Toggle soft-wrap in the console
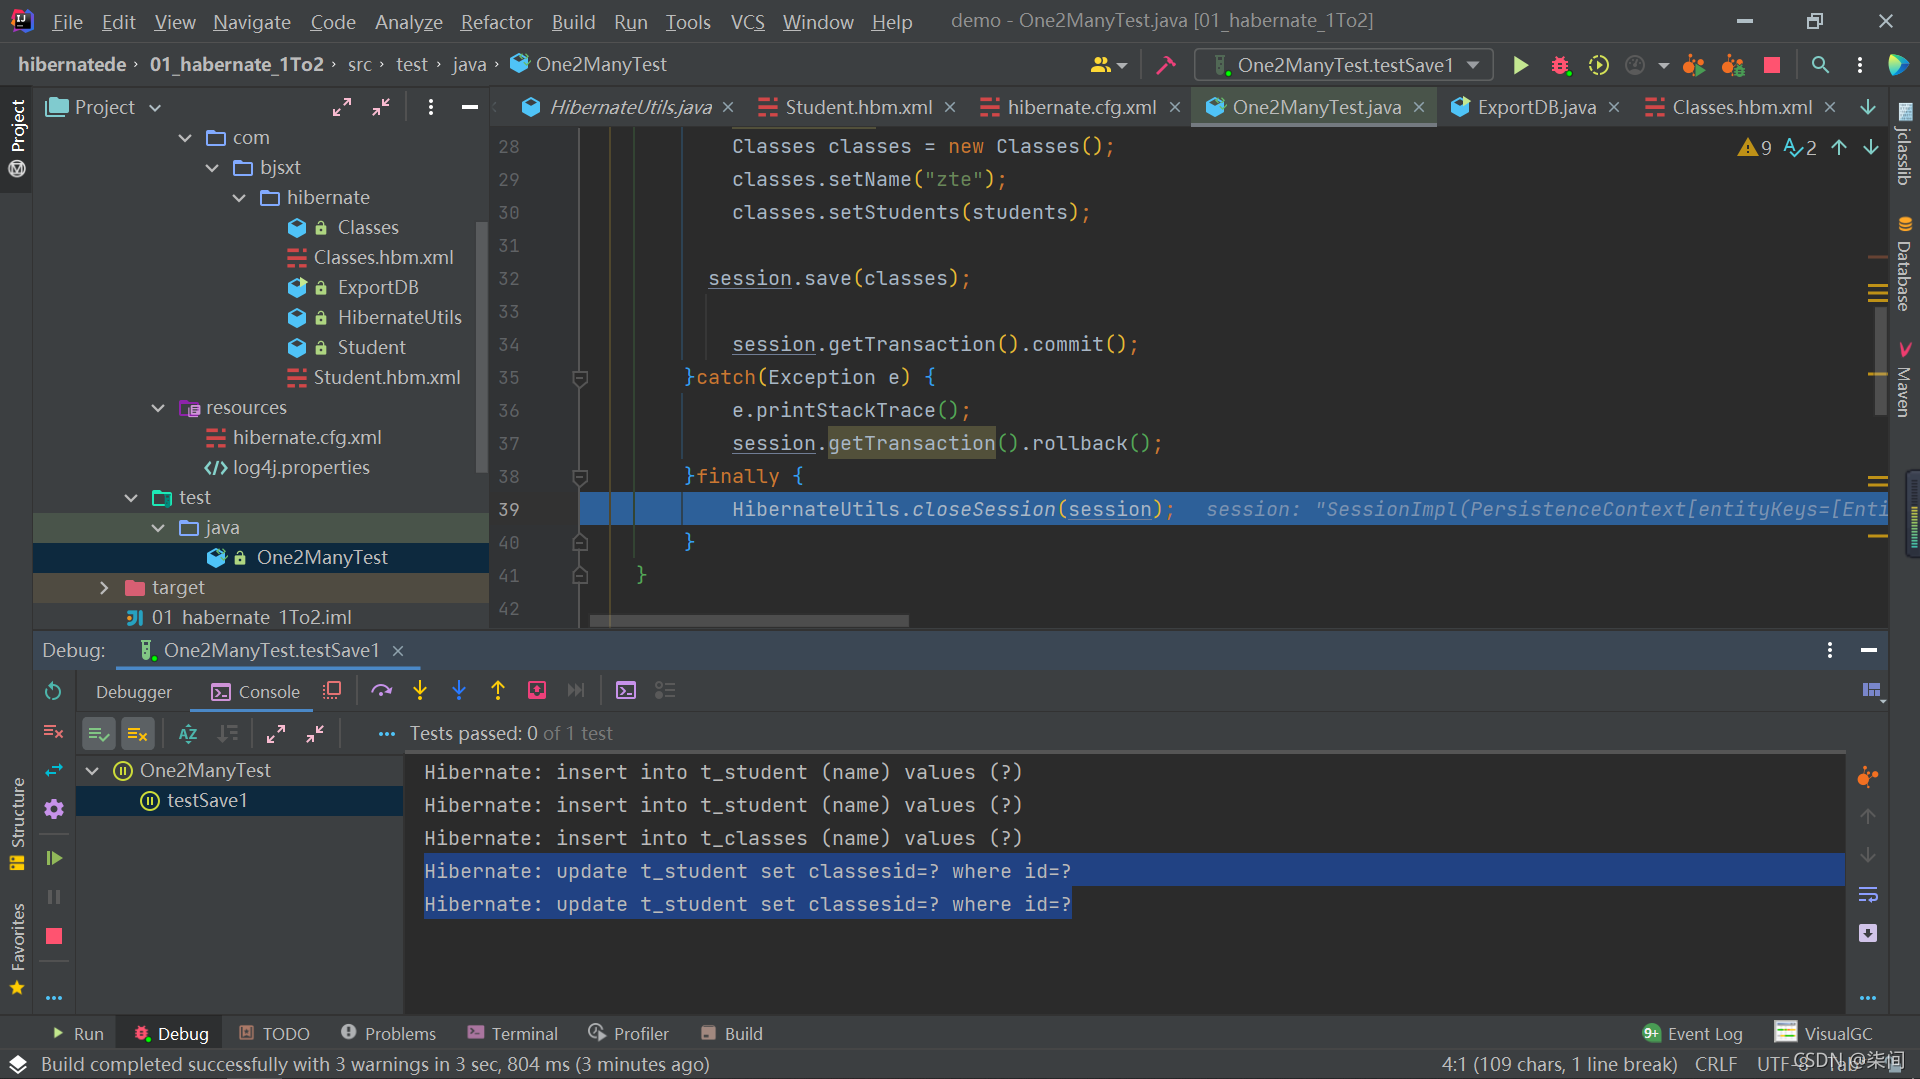Viewport: 1920px width, 1079px height. (1868, 894)
